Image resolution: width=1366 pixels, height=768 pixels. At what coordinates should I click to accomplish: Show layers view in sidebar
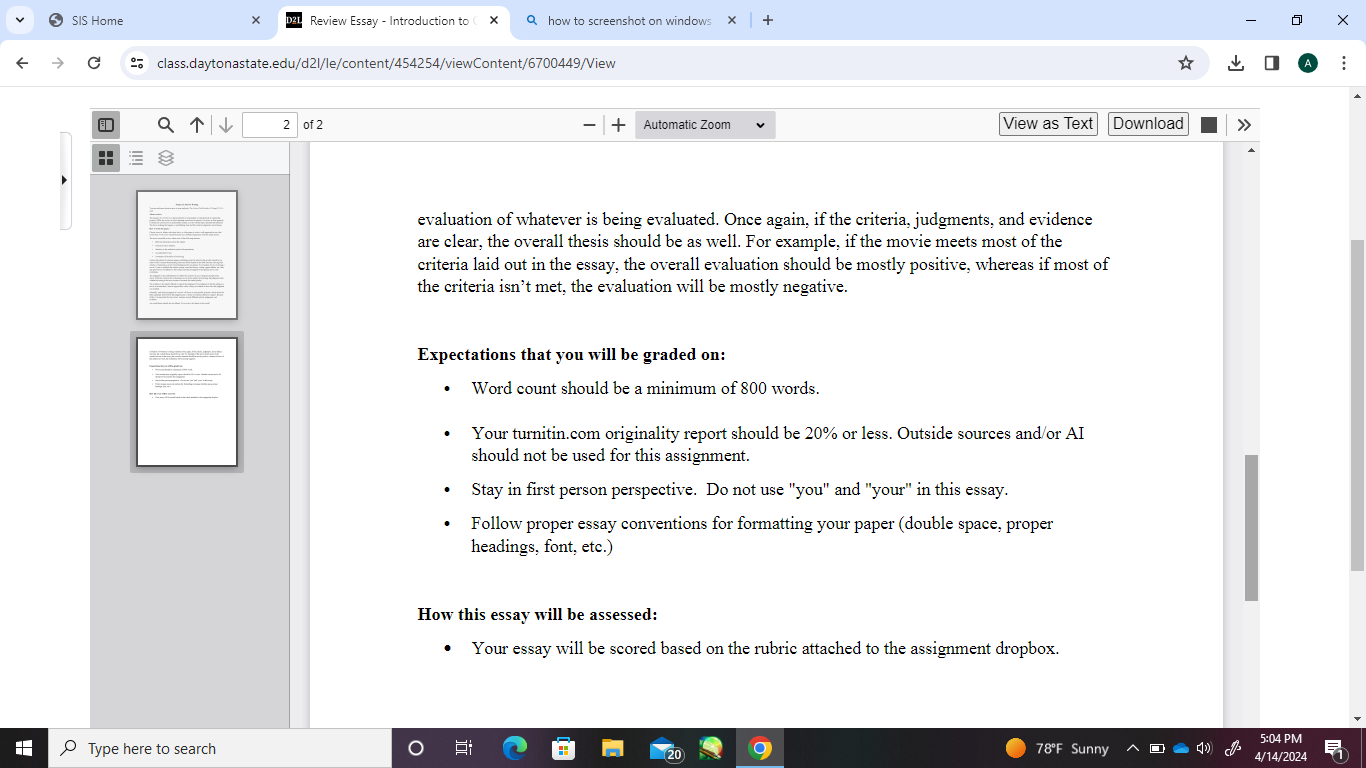(166, 158)
